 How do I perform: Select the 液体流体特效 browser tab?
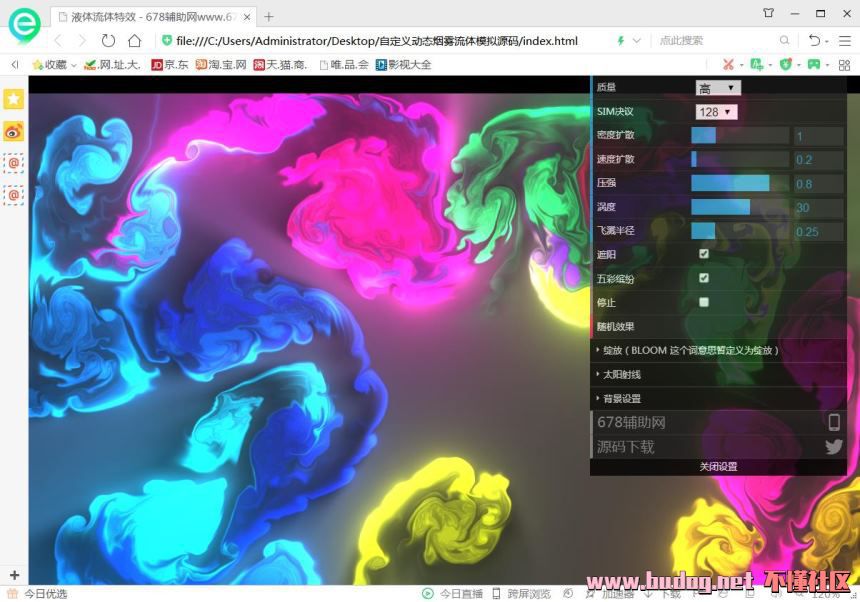click(x=154, y=17)
